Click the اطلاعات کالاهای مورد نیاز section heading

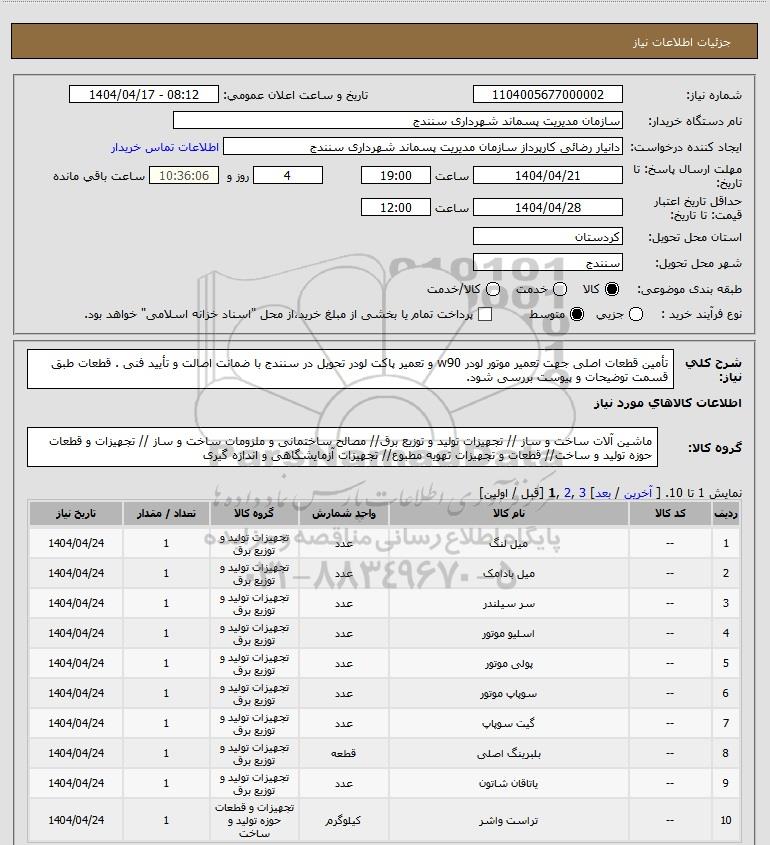coord(668,403)
